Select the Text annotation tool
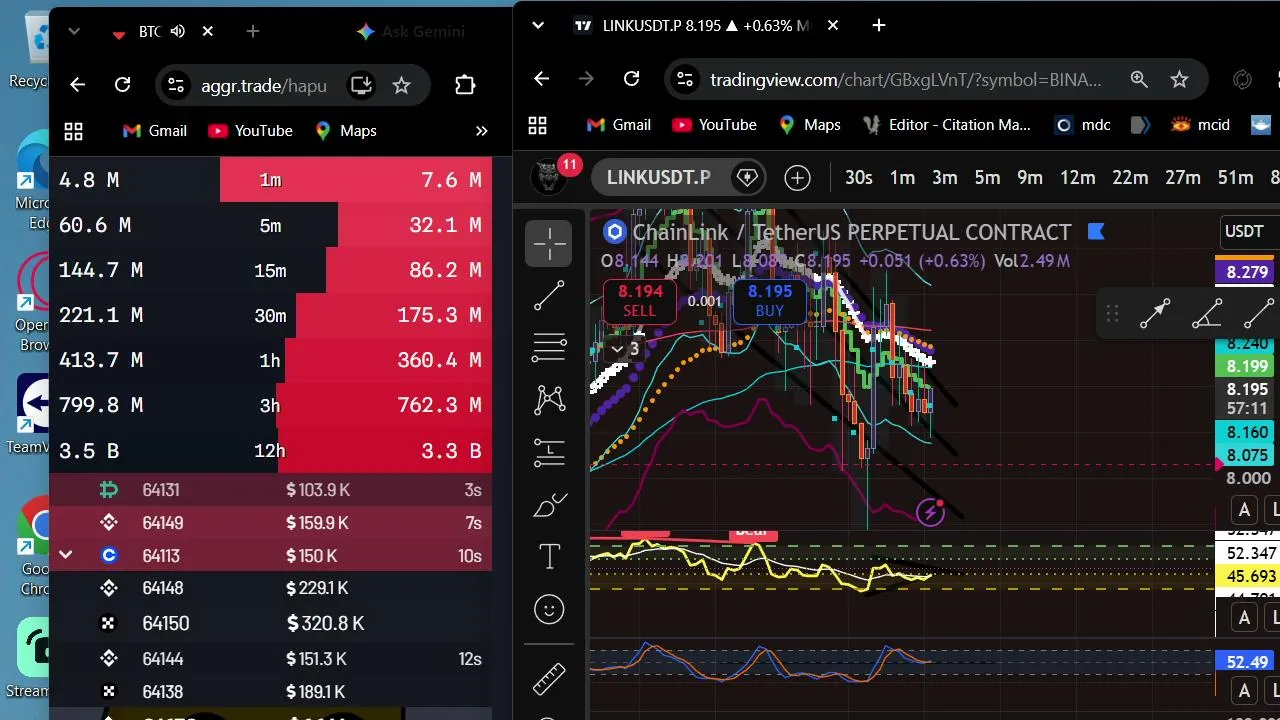 coord(549,557)
